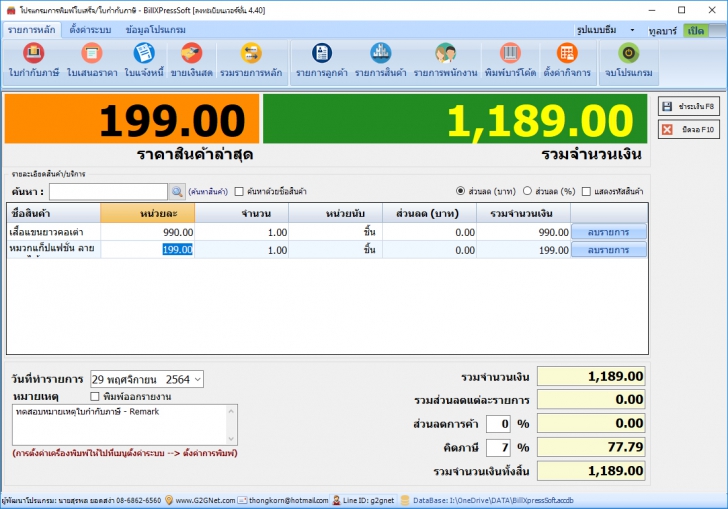Click the magnifier search product icon
Image resolution: width=728 pixels, height=509 pixels.
click(x=177, y=191)
